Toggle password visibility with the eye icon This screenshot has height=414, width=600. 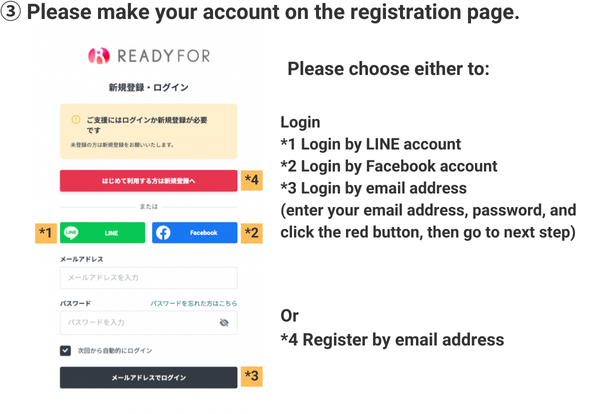pyautogui.click(x=224, y=323)
